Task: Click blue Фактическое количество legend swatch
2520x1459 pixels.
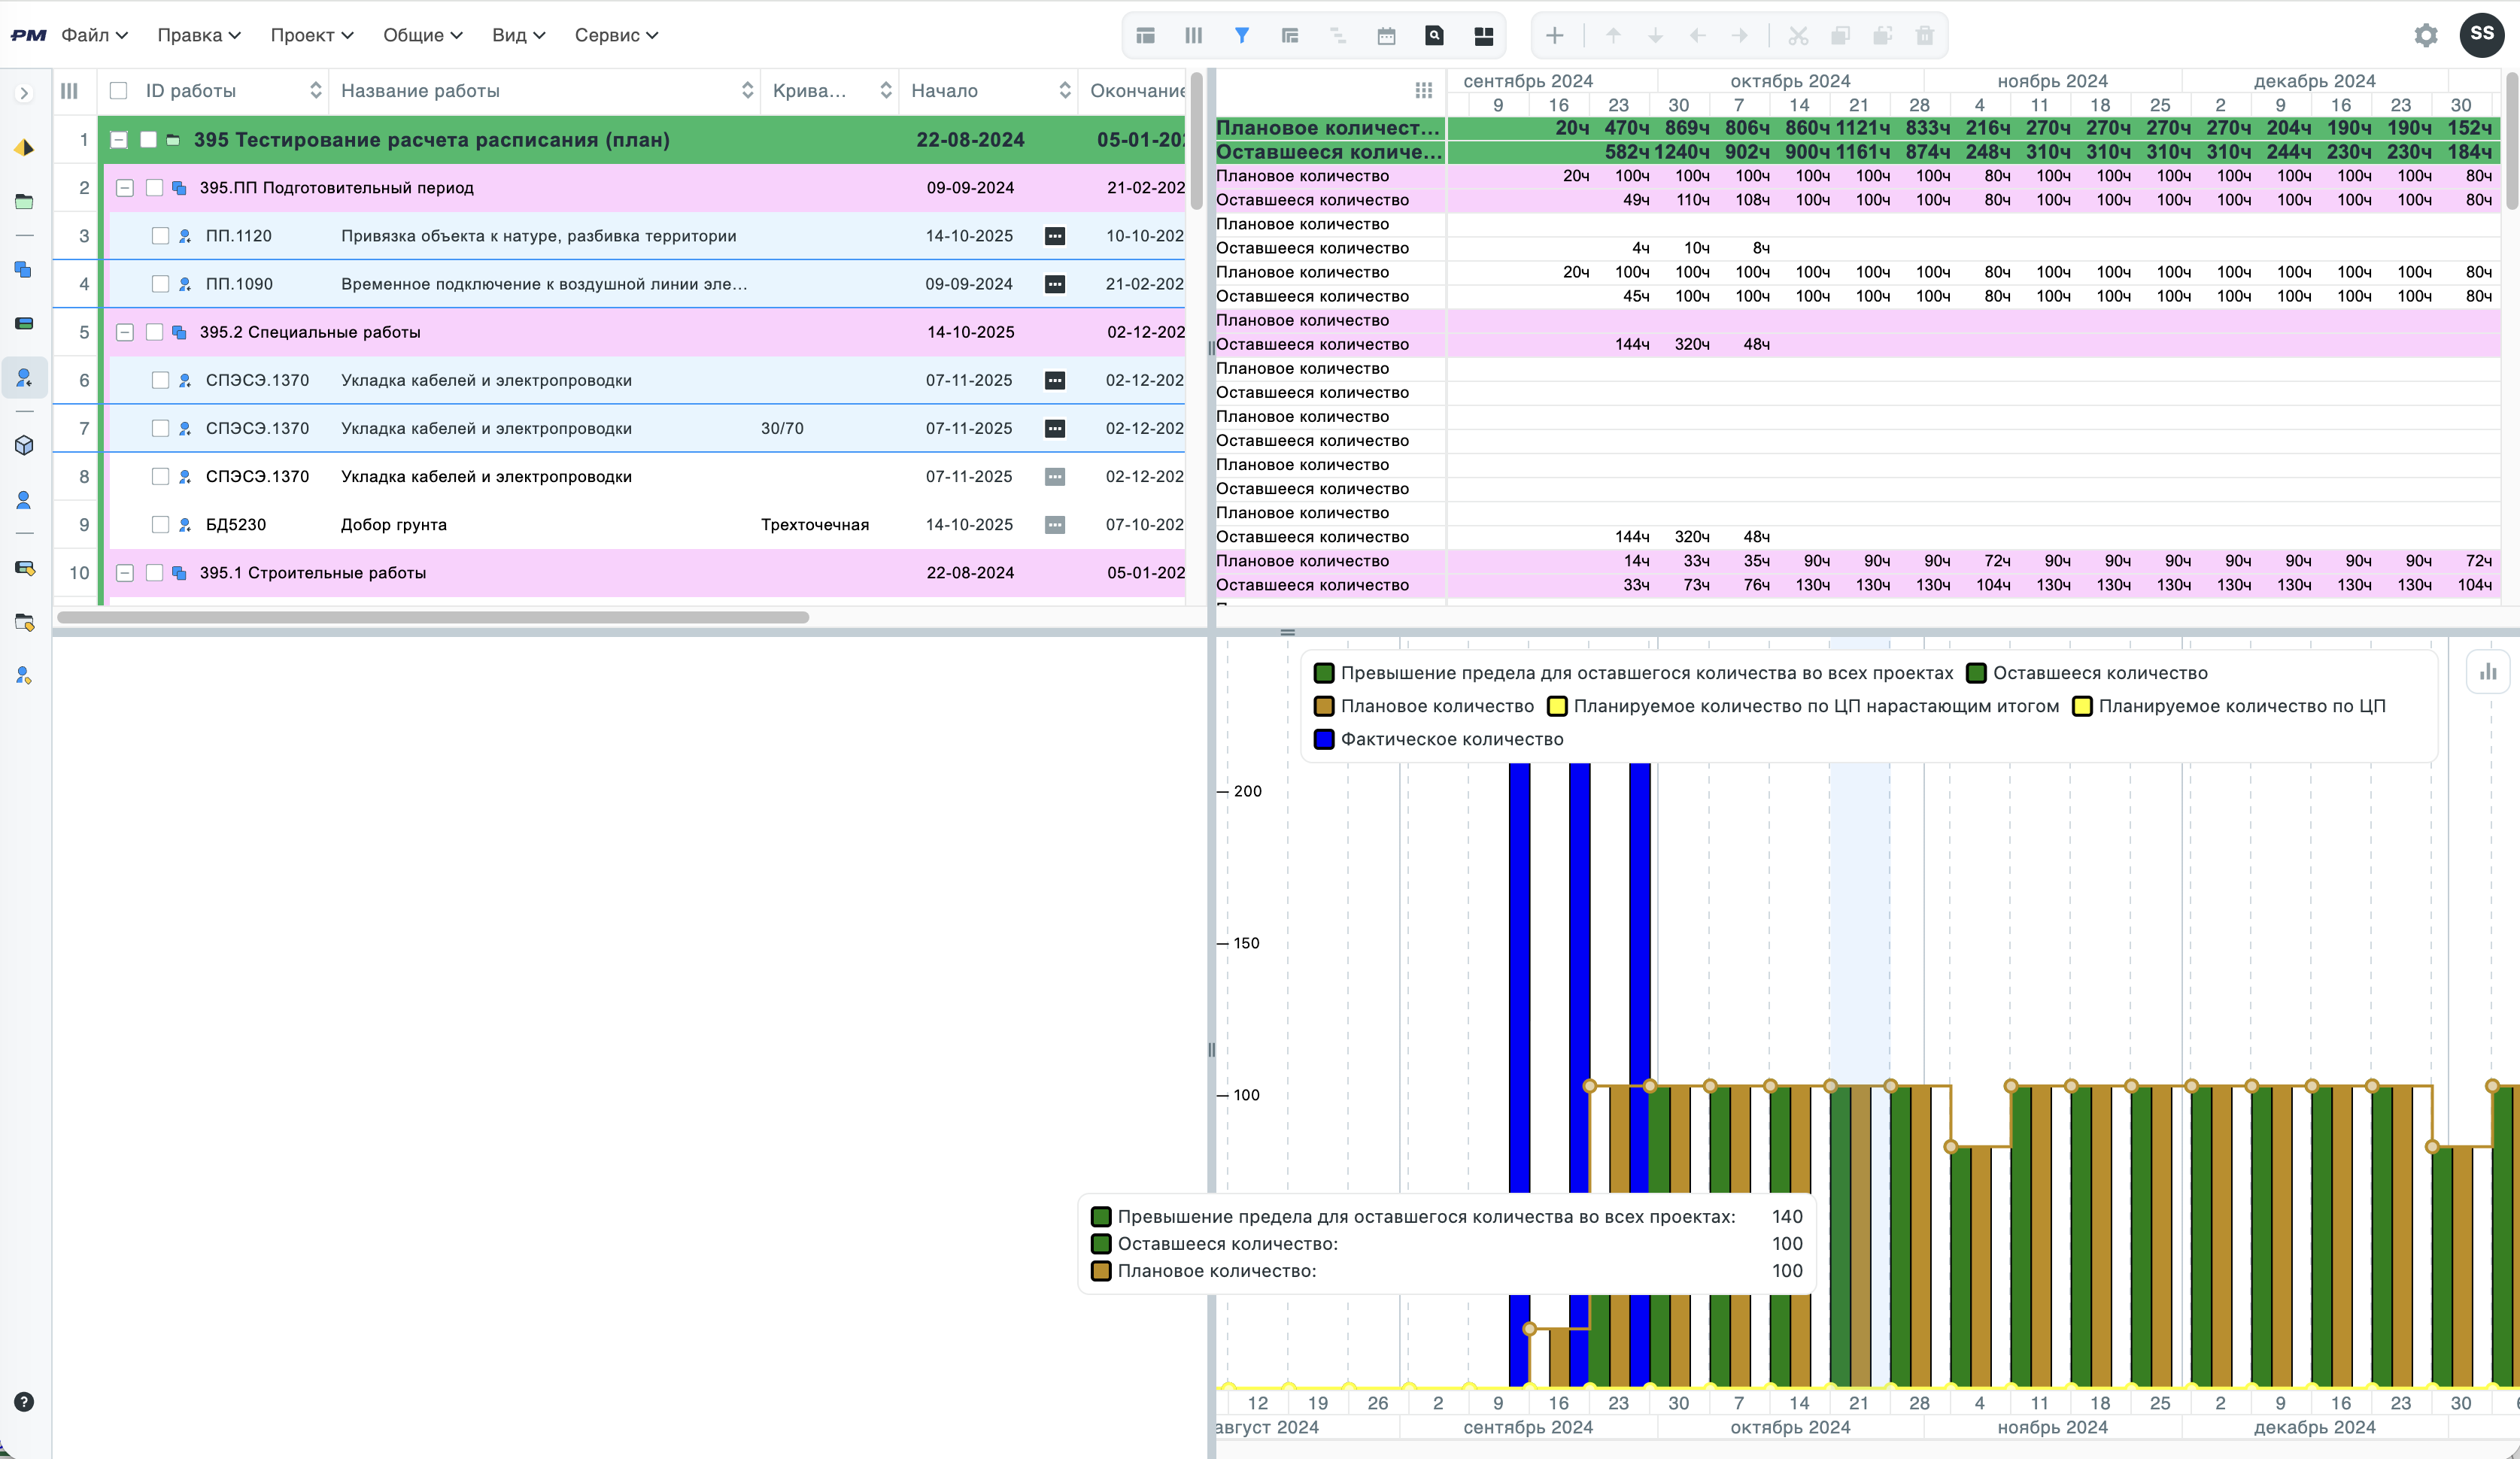Action: [1324, 739]
